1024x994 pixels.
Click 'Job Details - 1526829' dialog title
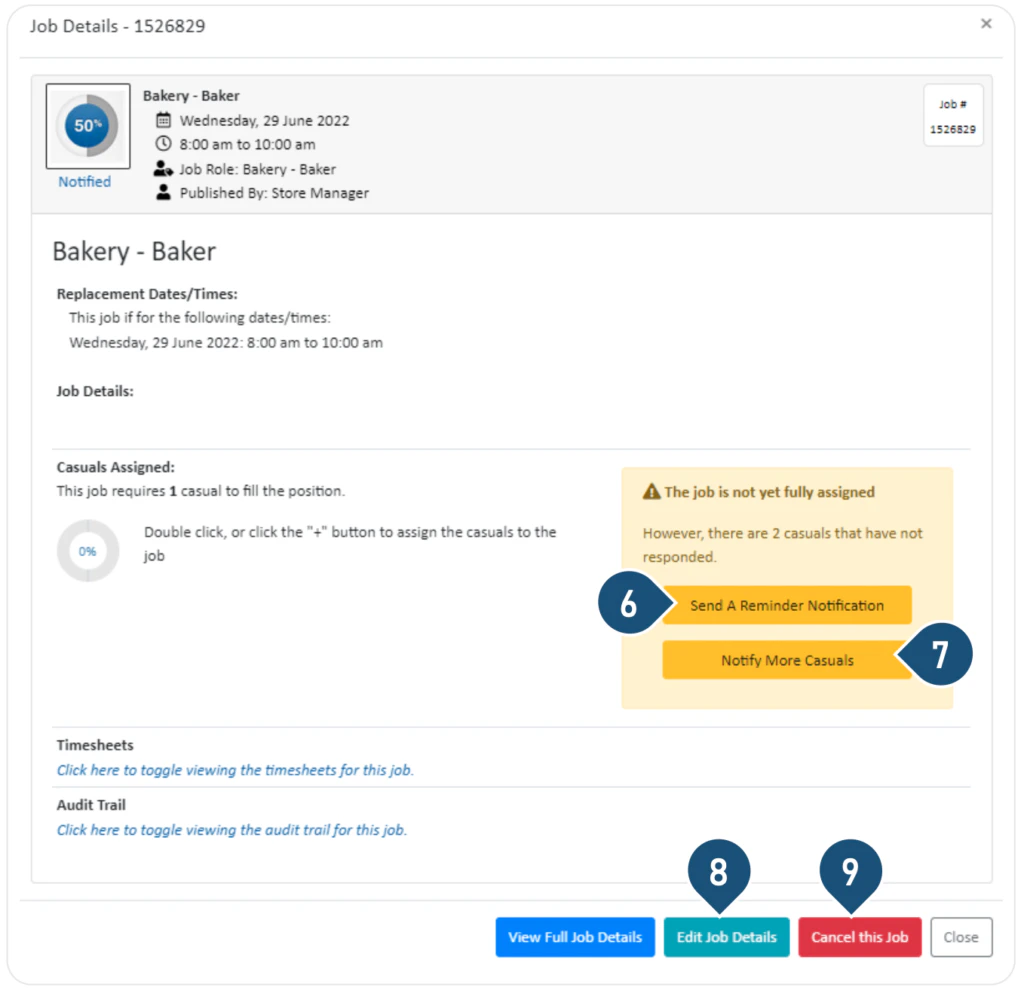(118, 26)
